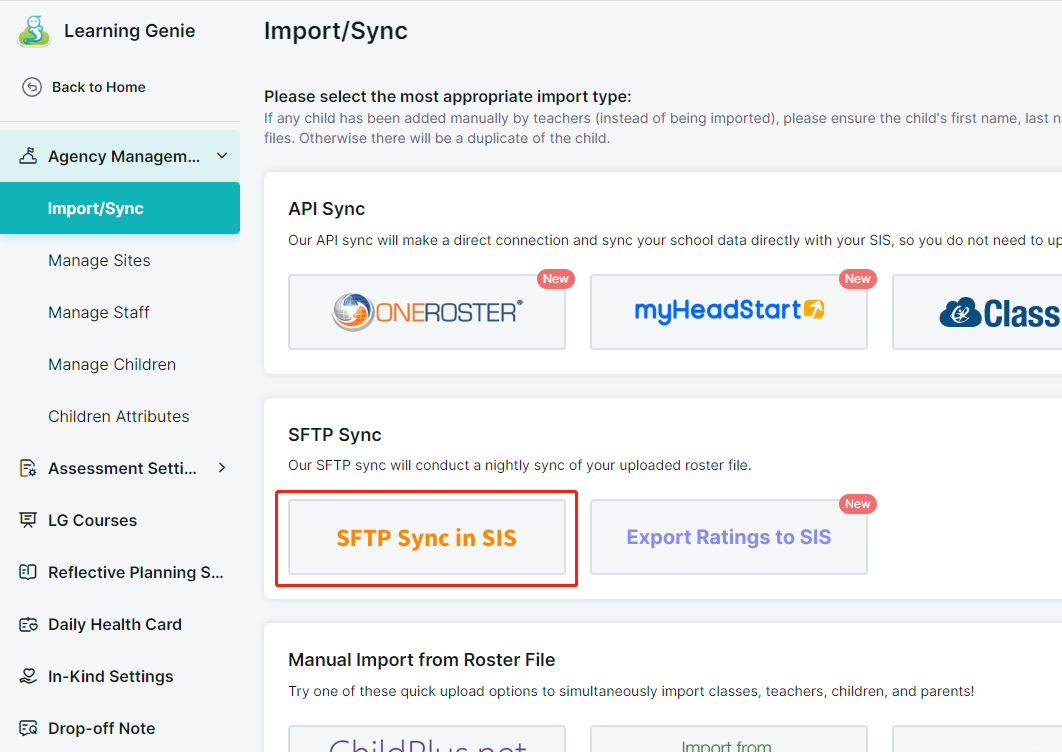Click the Reflective Planning book icon

(x=28, y=572)
